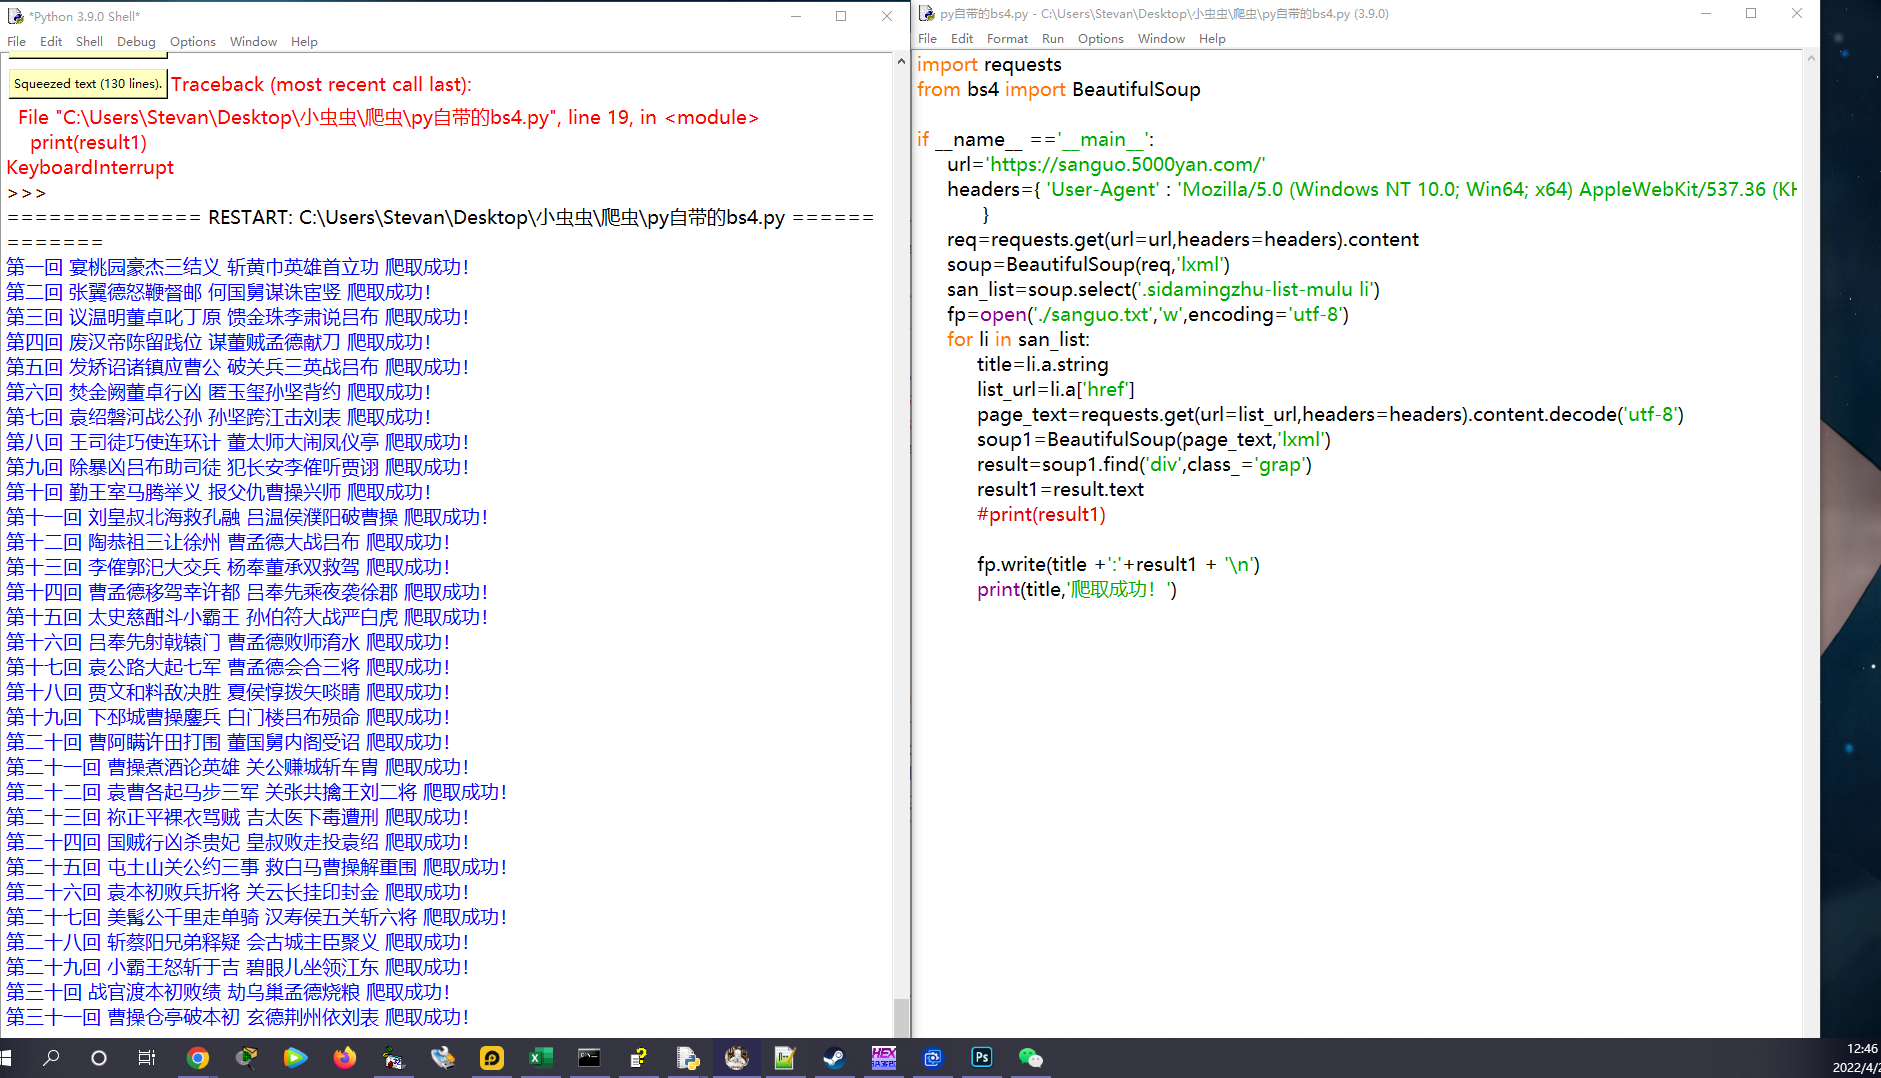Open Options menu in Python Shell
This screenshot has height=1078, width=1881.
point(193,41)
